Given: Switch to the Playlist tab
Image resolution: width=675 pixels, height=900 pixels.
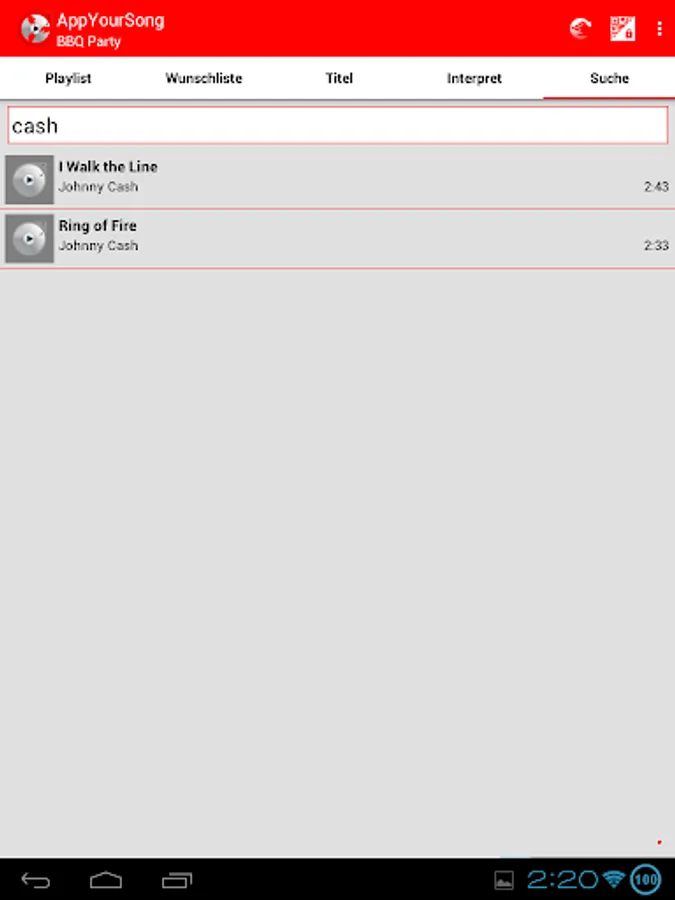Looking at the screenshot, I should (x=68, y=78).
